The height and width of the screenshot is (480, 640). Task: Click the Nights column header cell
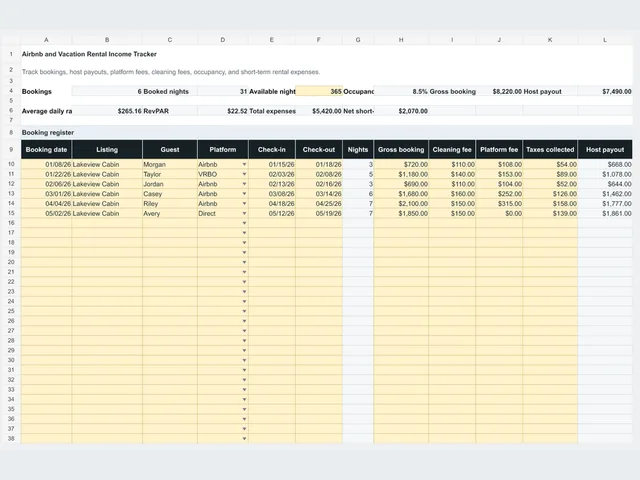(x=358, y=149)
